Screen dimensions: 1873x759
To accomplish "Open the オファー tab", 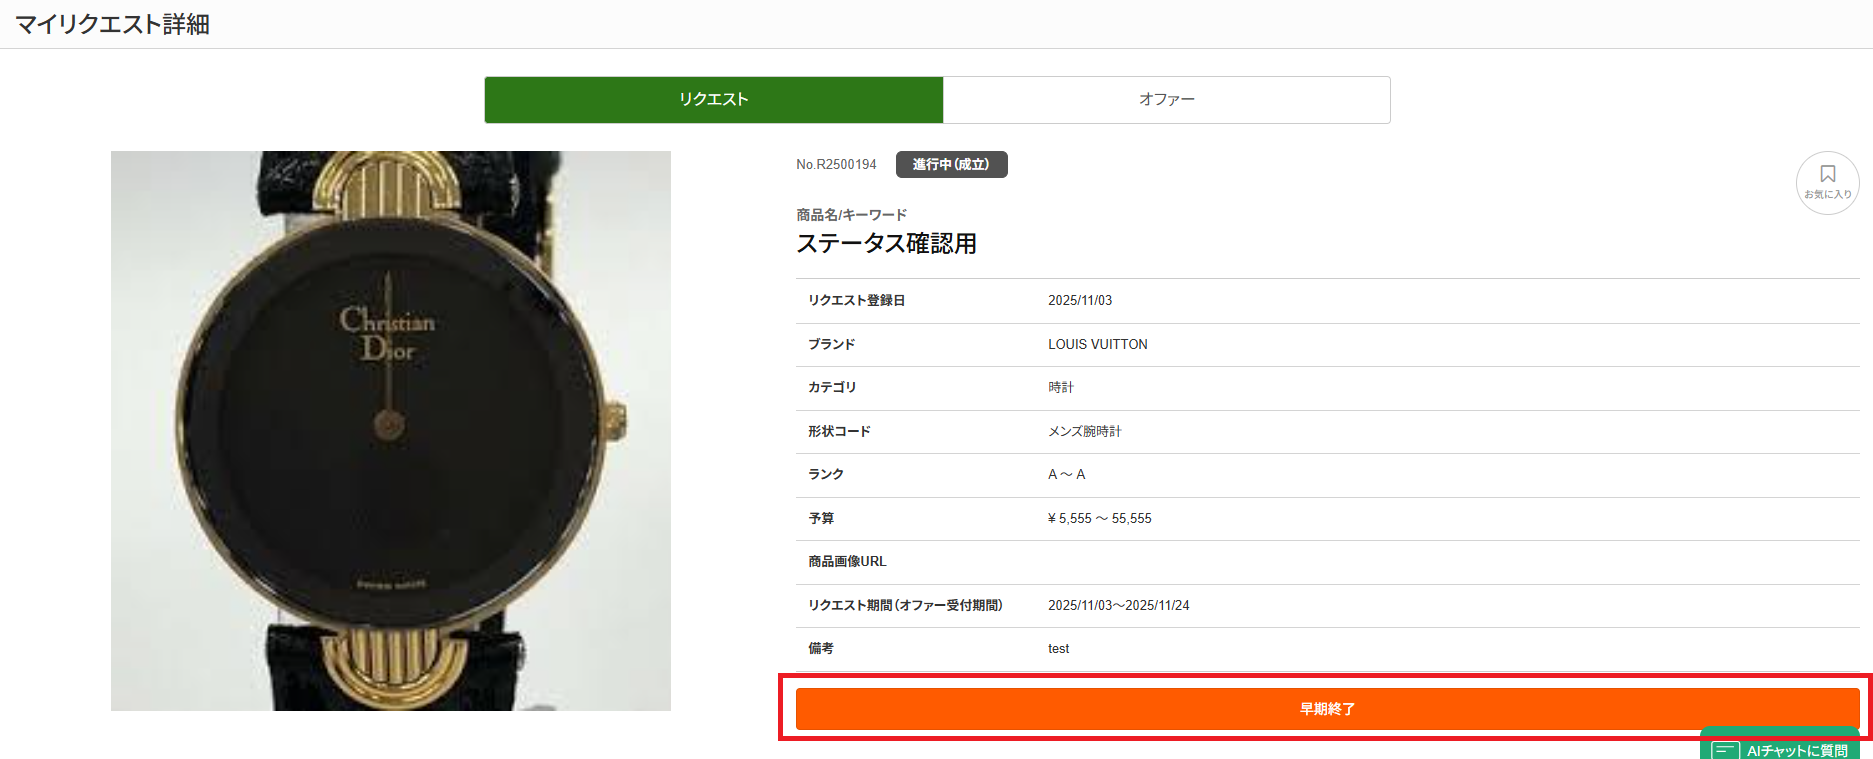I will click(1167, 100).
